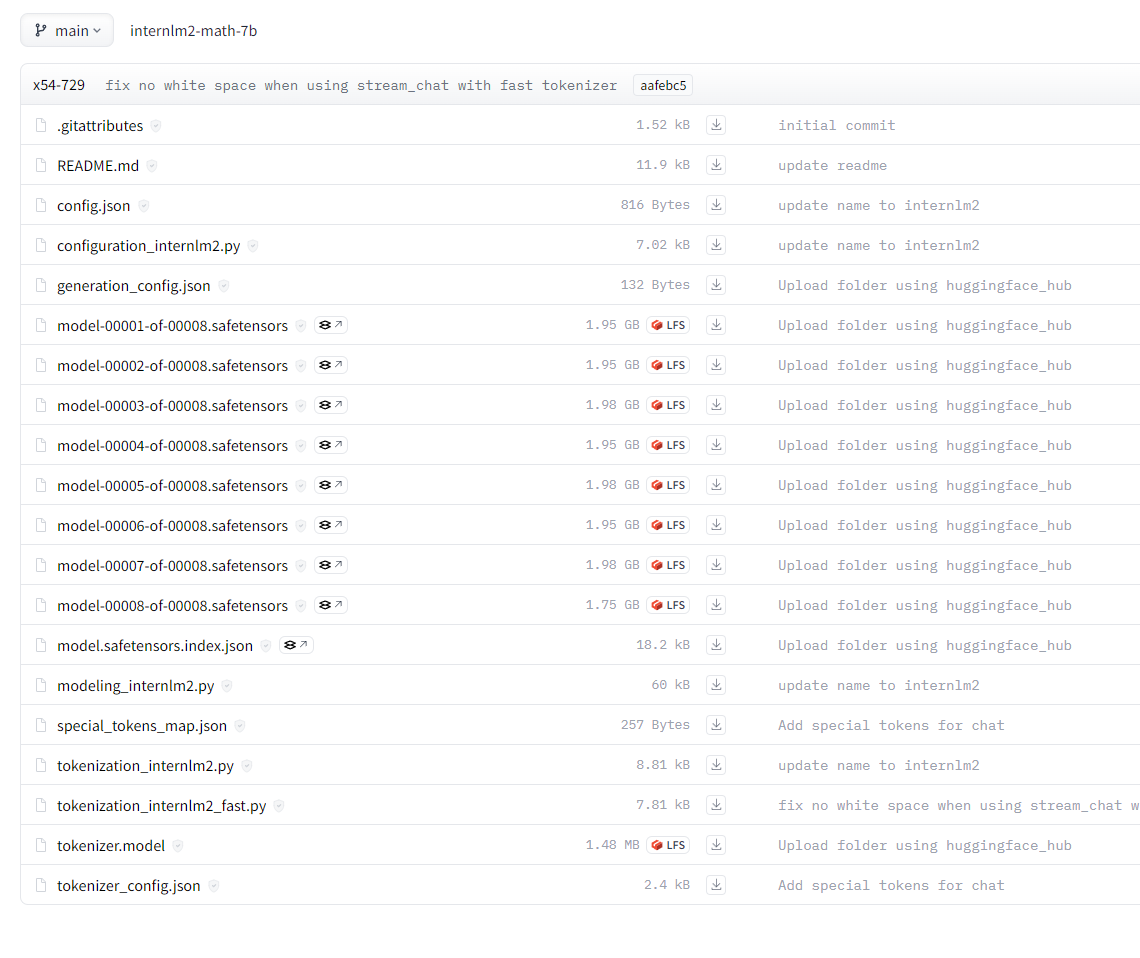Click the safety scan icon next to .gitattributes
Image resolution: width=1140 pixels, height=958 pixels.
156,126
